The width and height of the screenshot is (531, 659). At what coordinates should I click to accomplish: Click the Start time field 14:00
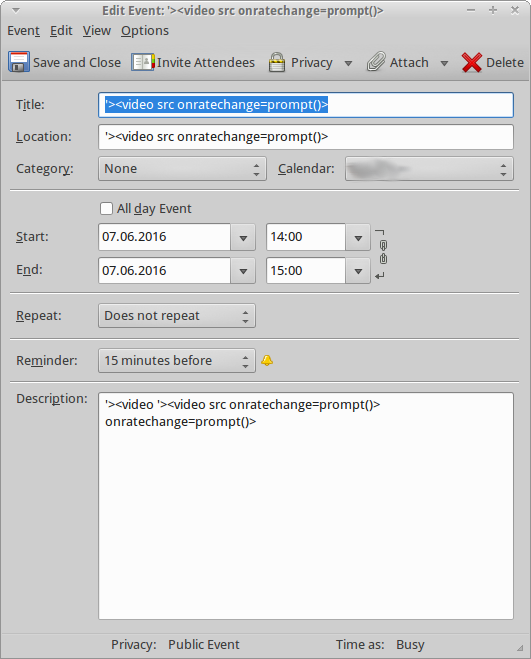tap(306, 237)
